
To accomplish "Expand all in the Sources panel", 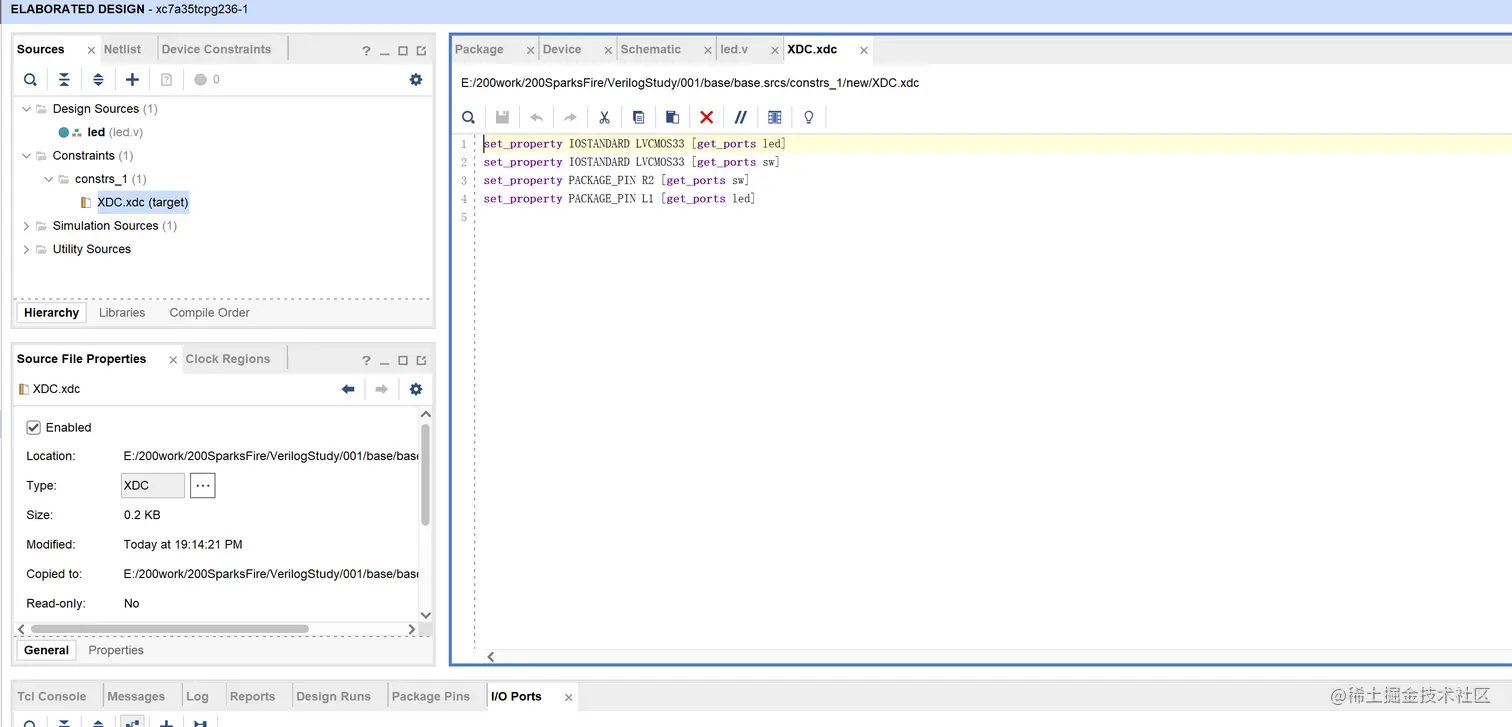I will coord(98,80).
